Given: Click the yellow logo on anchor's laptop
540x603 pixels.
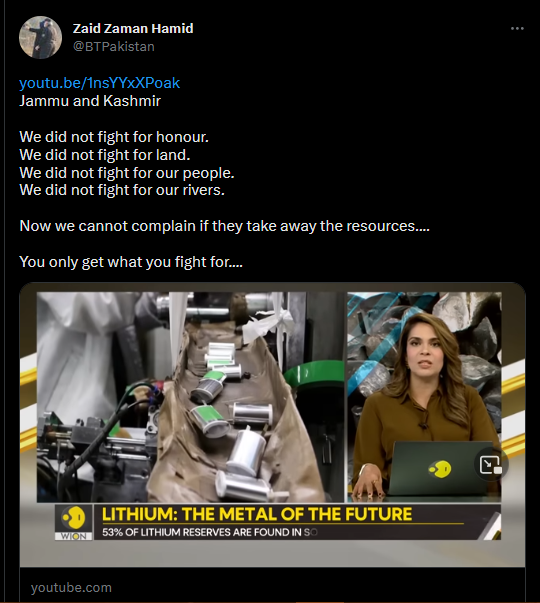Looking at the screenshot, I should click(439, 469).
